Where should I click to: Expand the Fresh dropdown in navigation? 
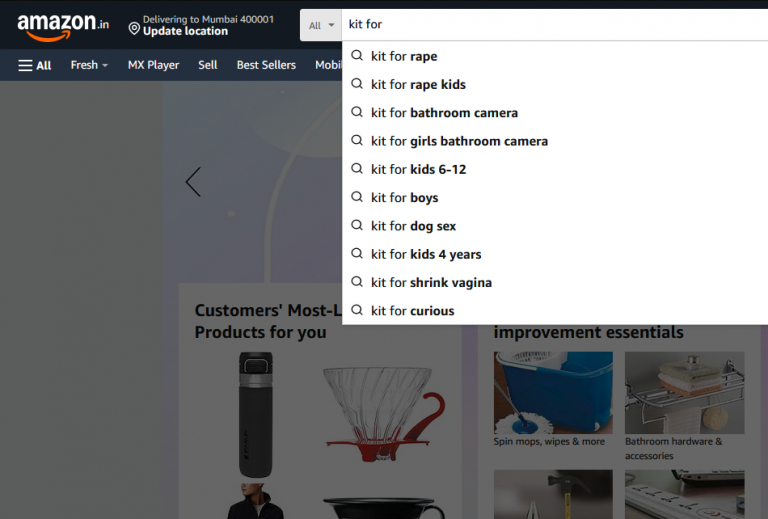coord(89,65)
